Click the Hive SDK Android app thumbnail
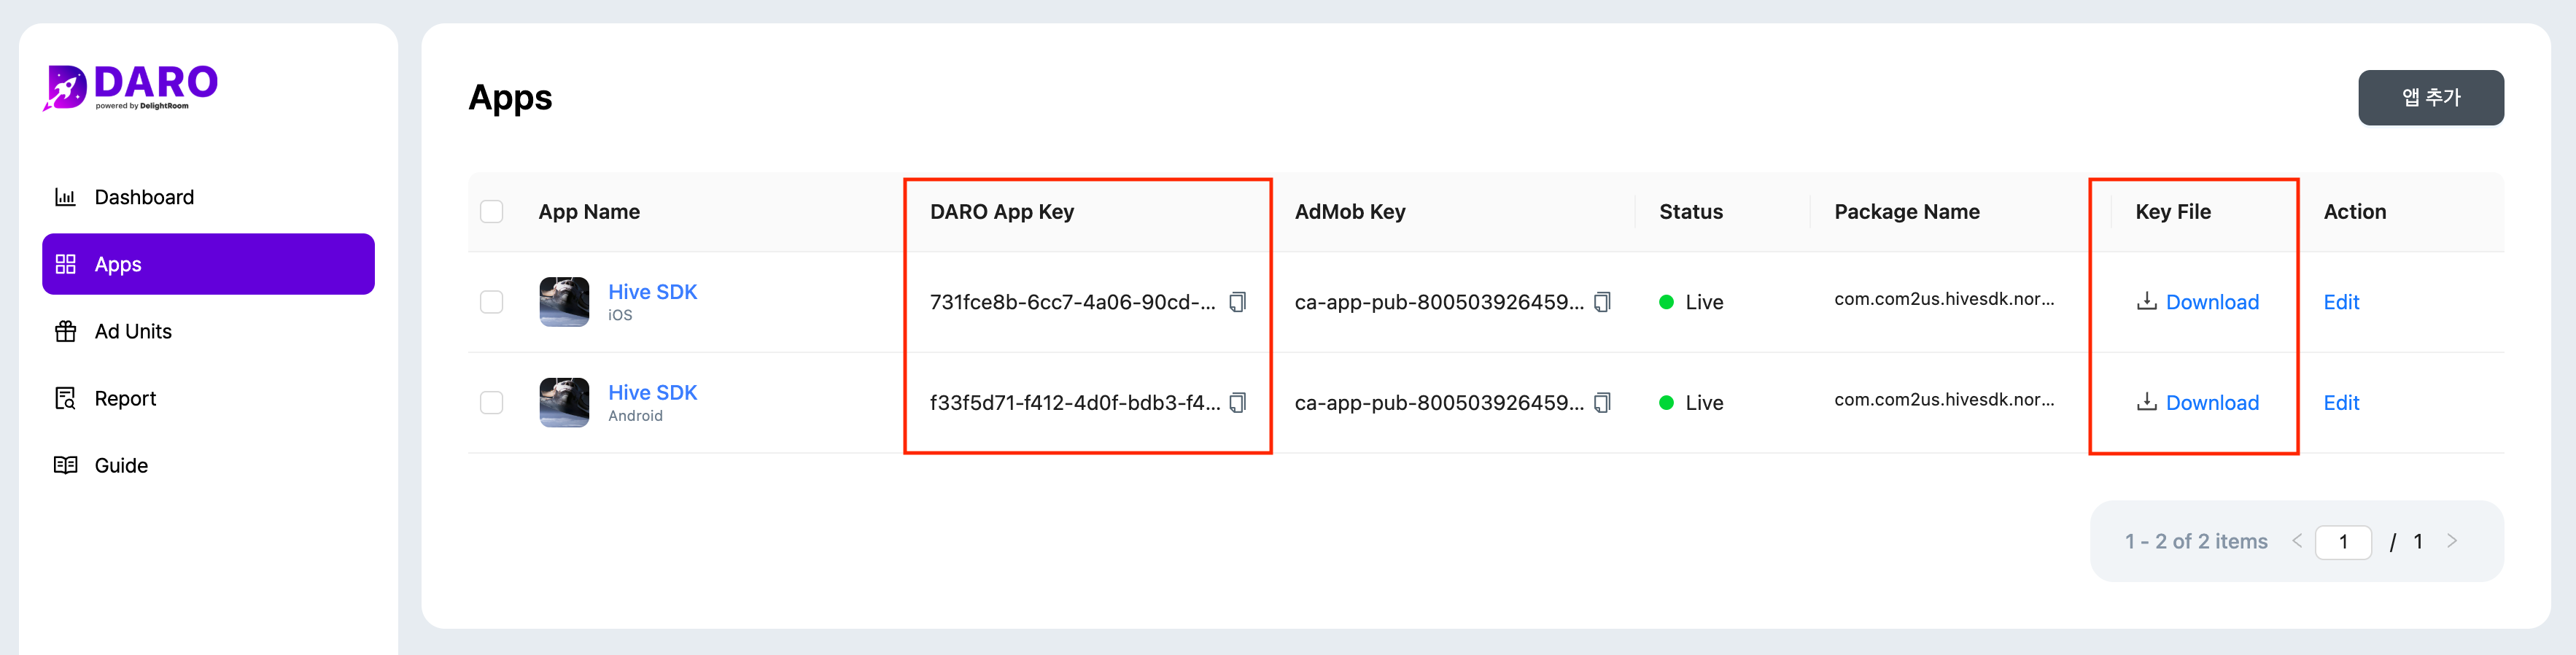The image size is (2576, 655). coord(564,403)
